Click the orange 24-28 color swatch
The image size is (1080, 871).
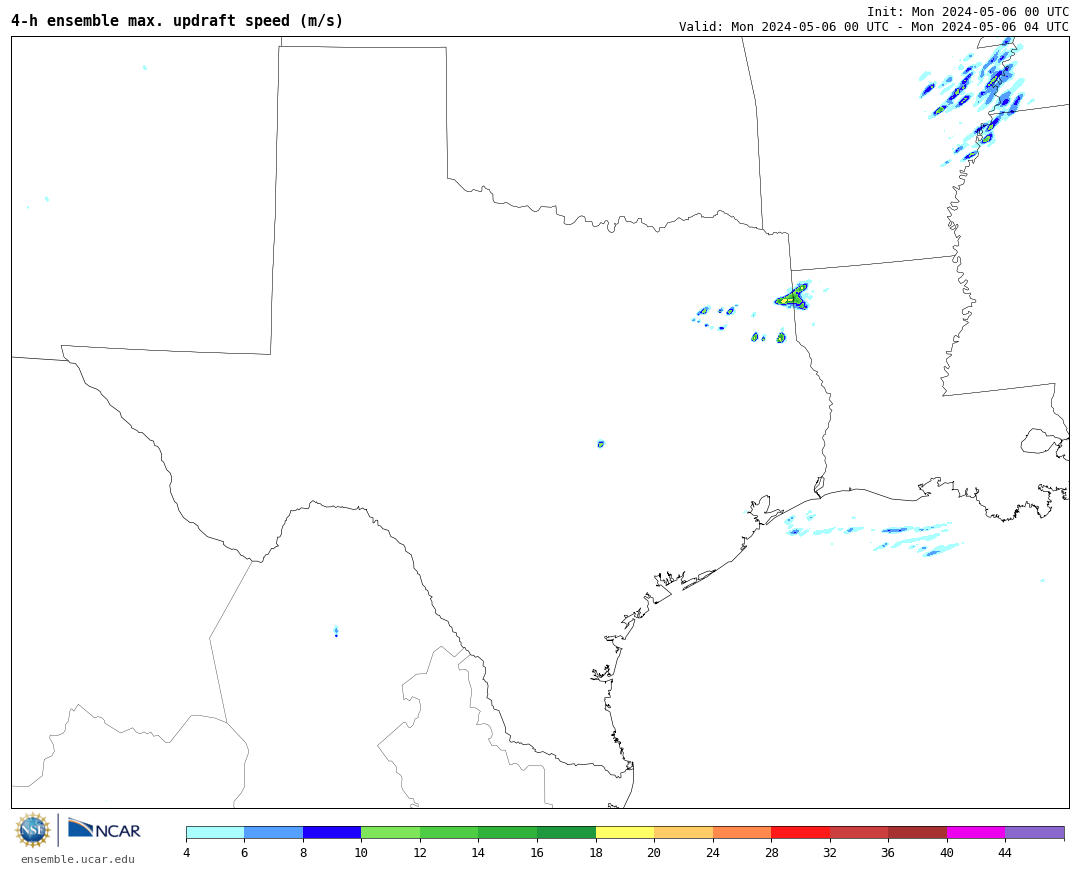[x=742, y=832]
